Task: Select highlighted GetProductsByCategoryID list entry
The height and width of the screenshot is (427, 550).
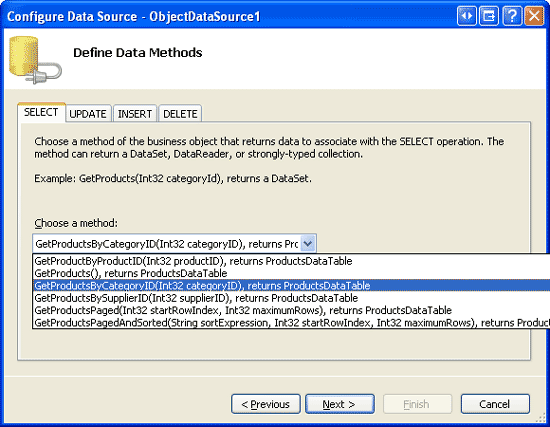Action: tap(291, 286)
